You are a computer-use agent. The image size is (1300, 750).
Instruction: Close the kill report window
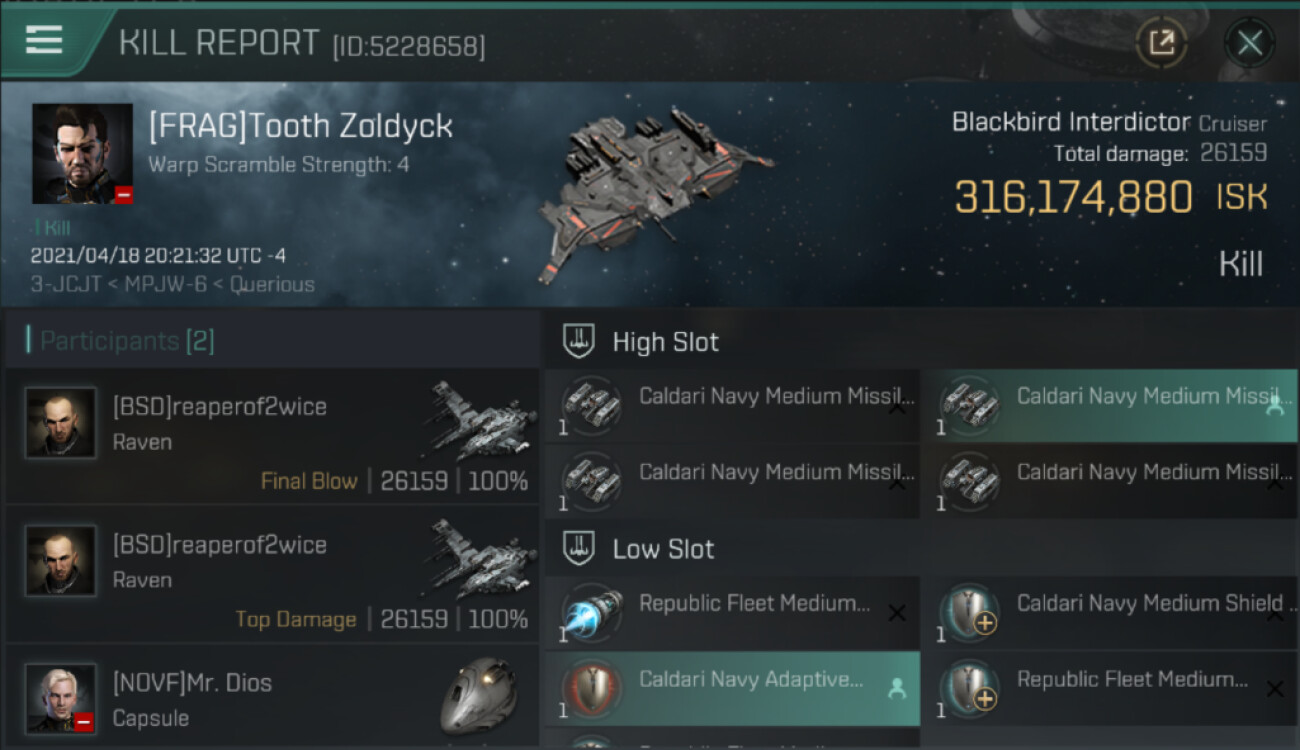pyautogui.click(x=1249, y=43)
